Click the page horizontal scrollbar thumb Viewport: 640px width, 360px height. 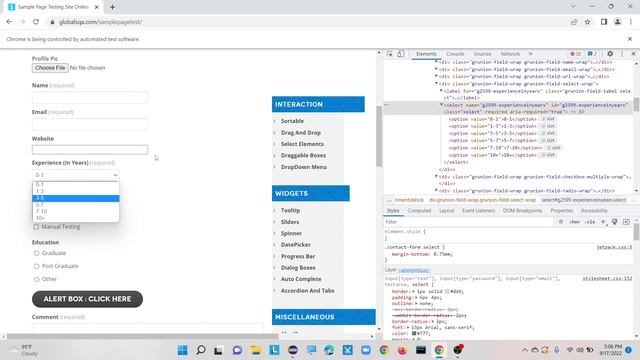(x=143, y=336)
